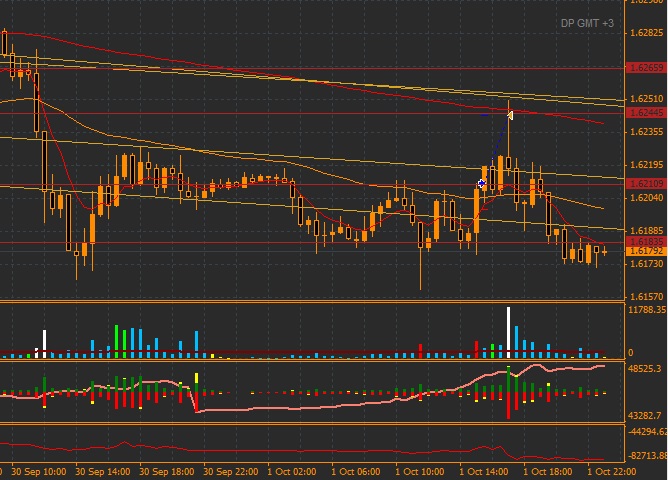
Task: Click the 30 Sep 10:00 time label
Action: pos(39,472)
